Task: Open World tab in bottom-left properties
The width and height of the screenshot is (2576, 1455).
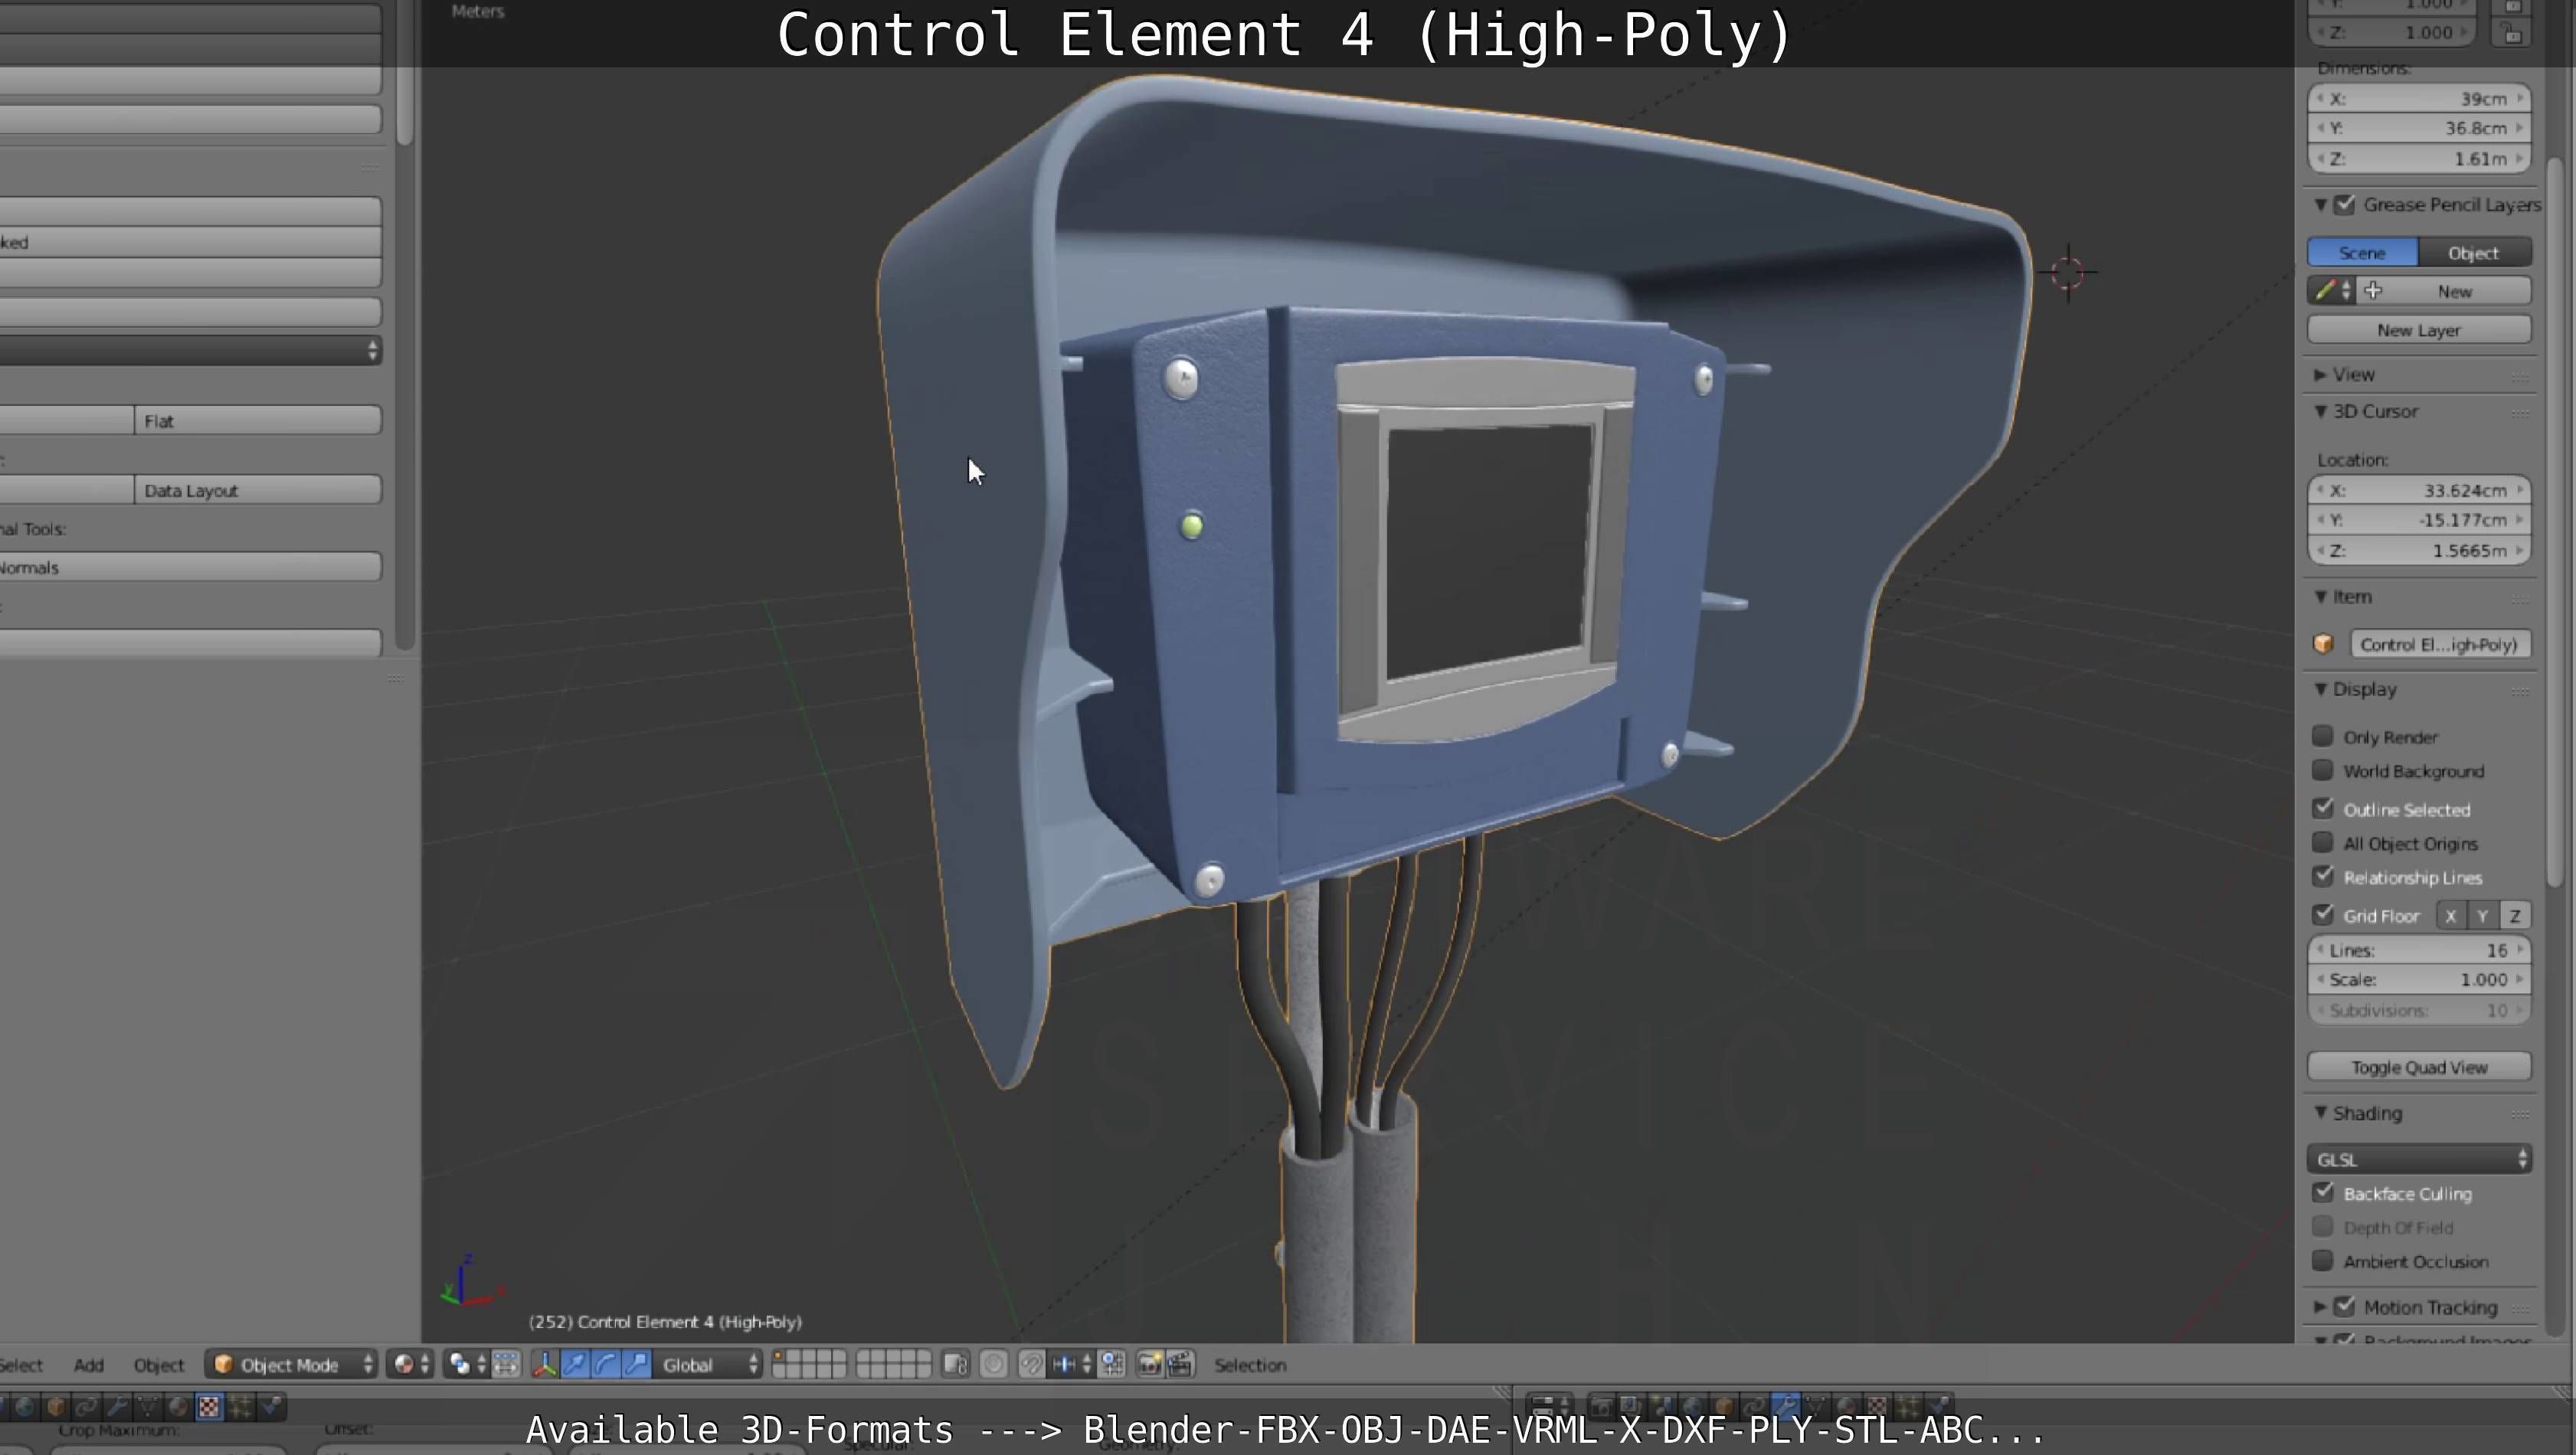Action: click(25, 1407)
